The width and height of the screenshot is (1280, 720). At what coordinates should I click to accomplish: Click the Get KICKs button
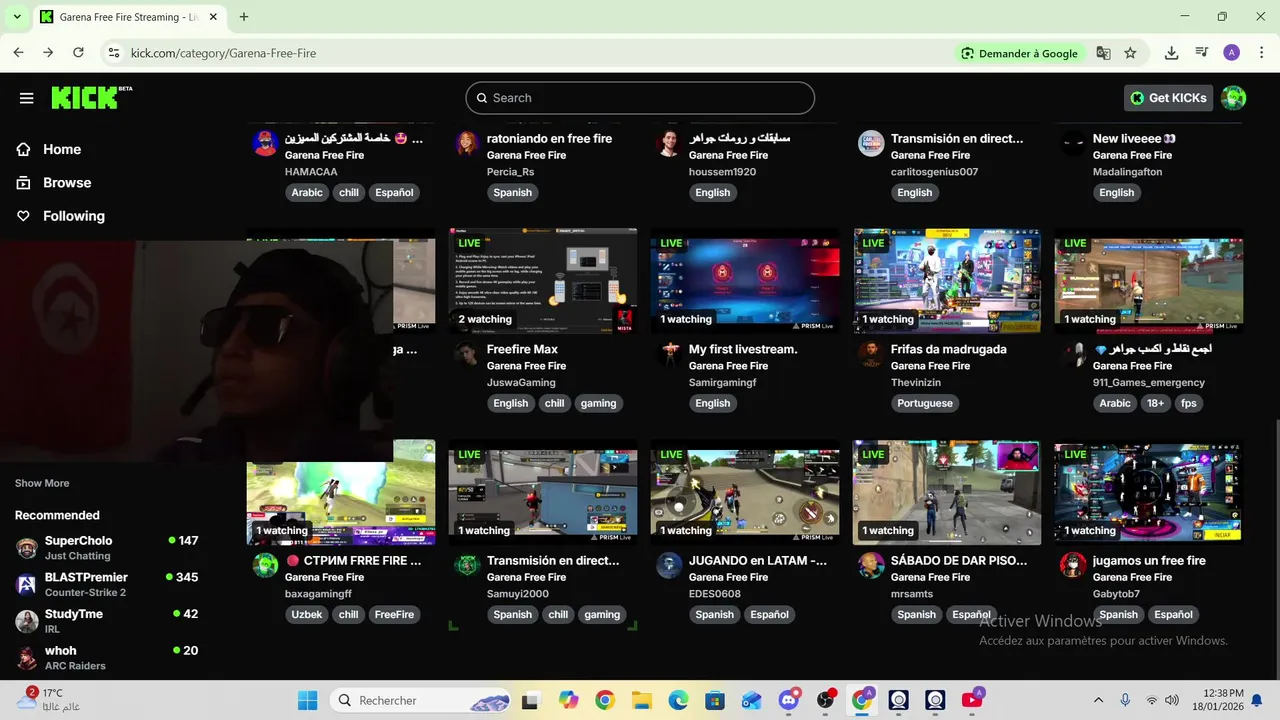pyautogui.click(x=1168, y=98)
